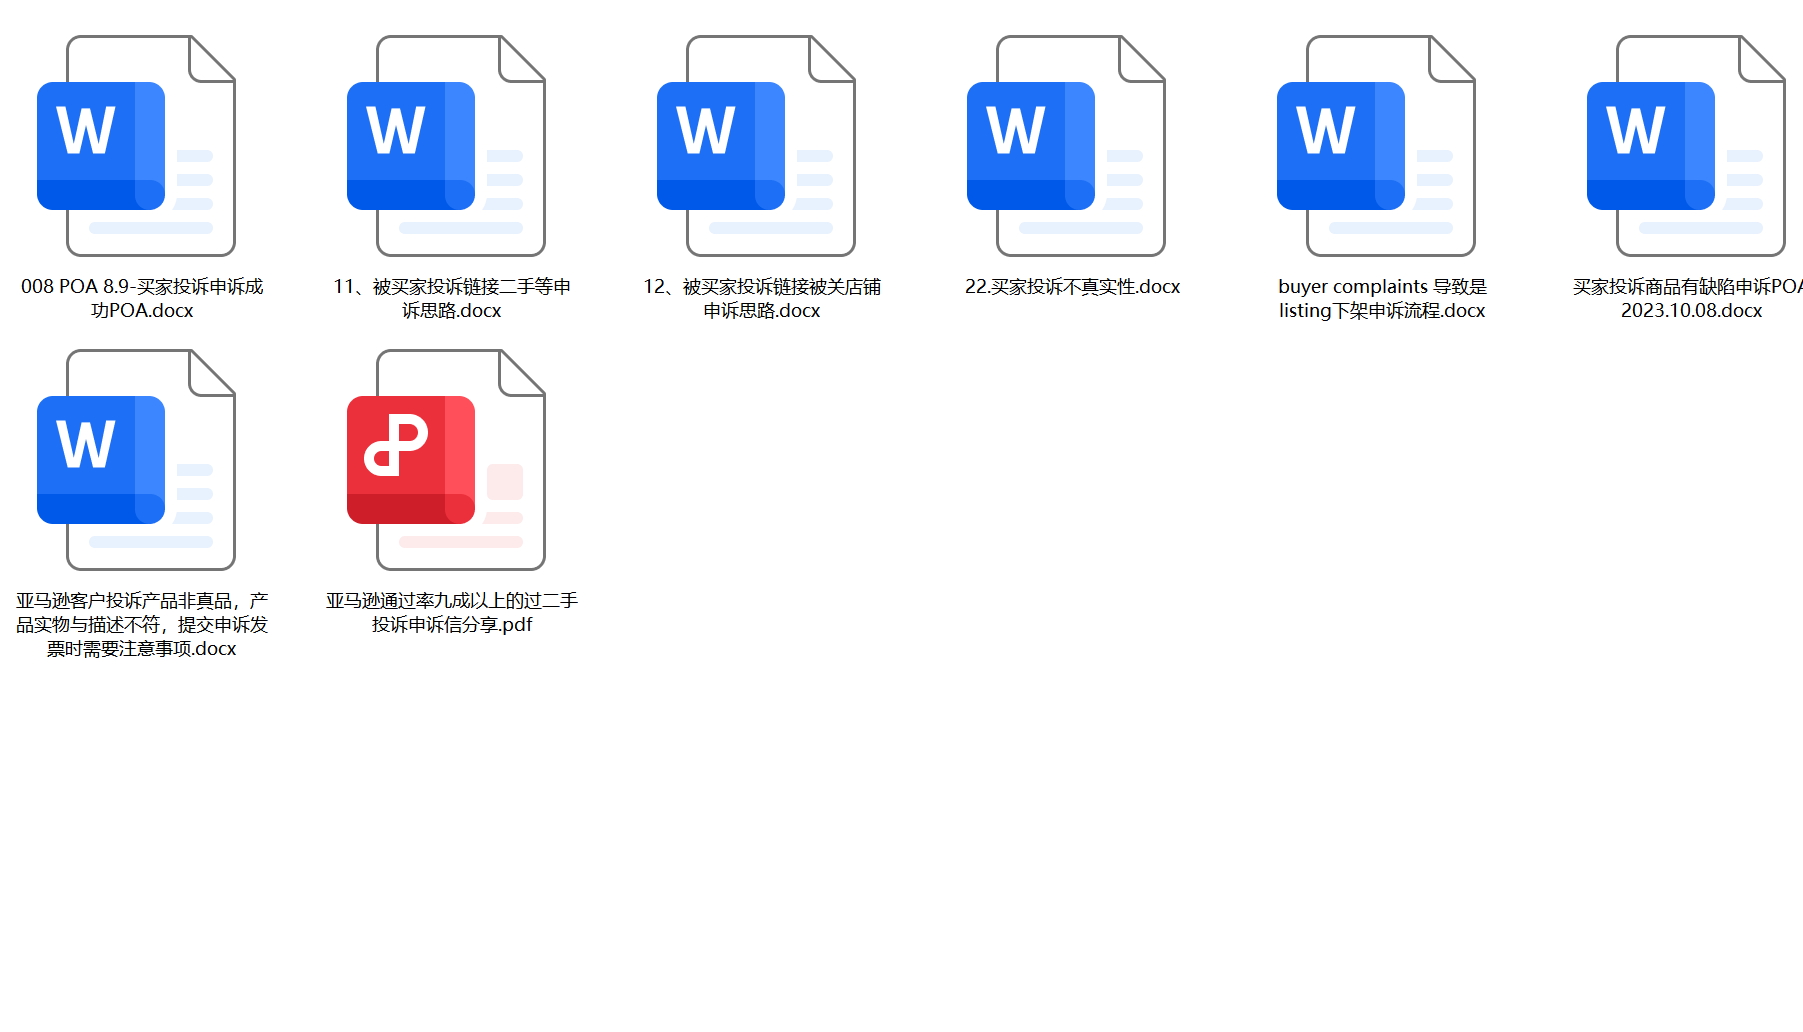Image resolution: width=1803 pixels, height=1032 pixels.
Task: Select the 买家投诉商品有缺陷申诉POA file icon
Action: (1692, 146)
